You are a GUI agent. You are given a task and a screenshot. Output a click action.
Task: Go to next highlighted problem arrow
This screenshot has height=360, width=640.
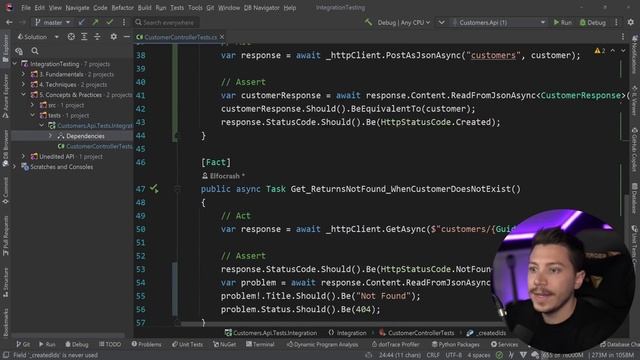pos(623,51)
